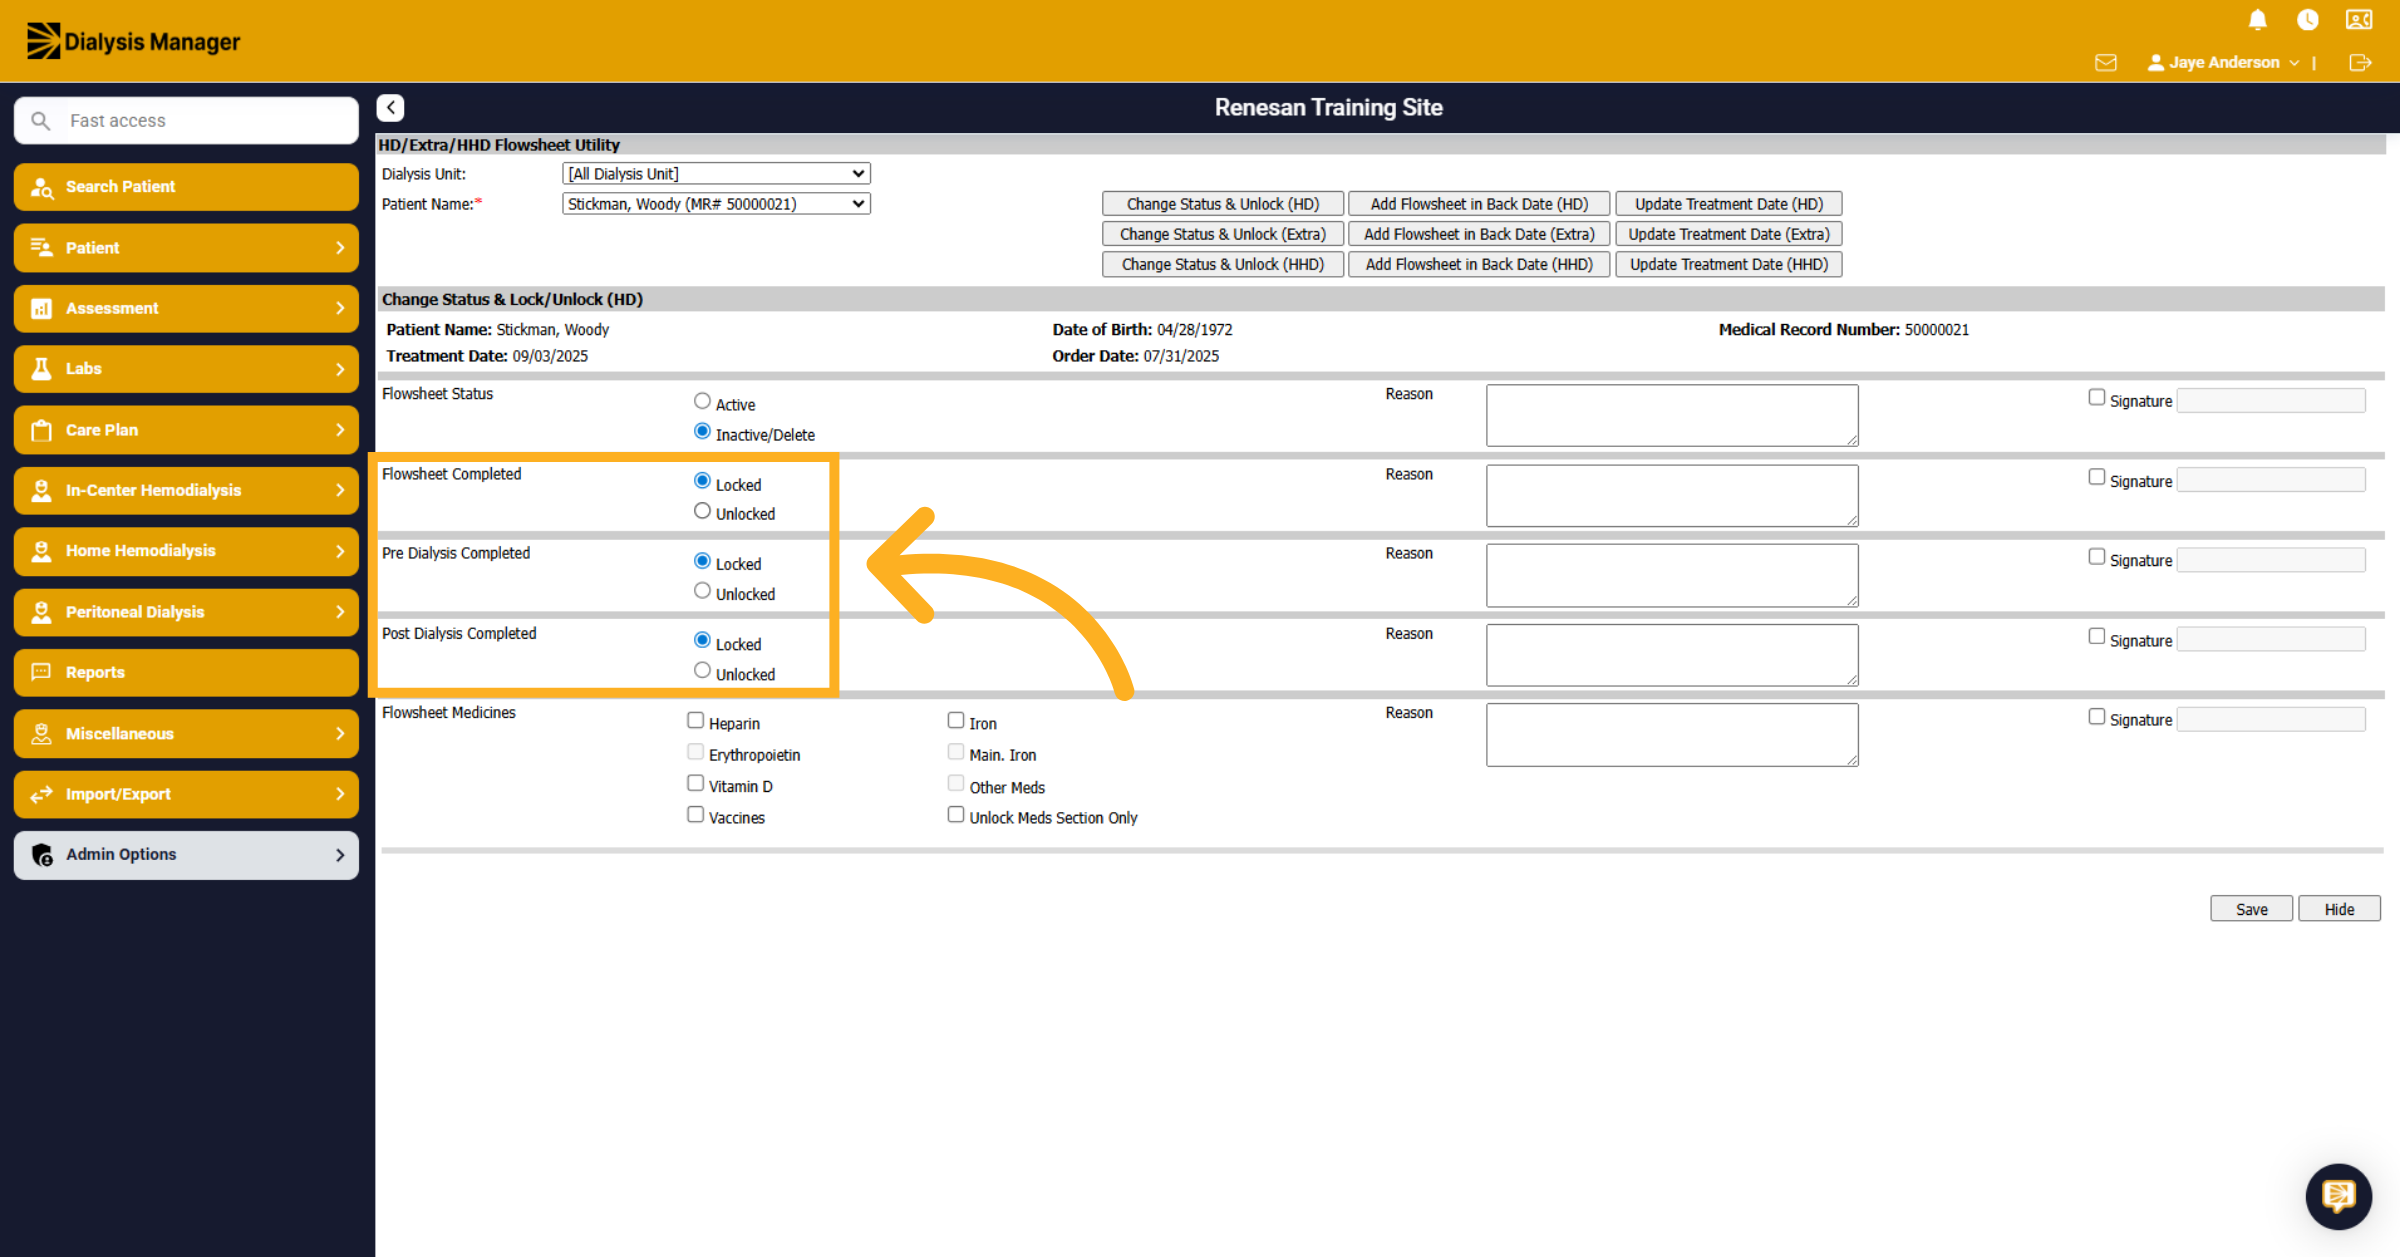Image resolution: width=2400 pixels, height=1257 pixels.
Task: Click Update Treatment Date (HHD) button
Action: click(x=1728, y=264)
